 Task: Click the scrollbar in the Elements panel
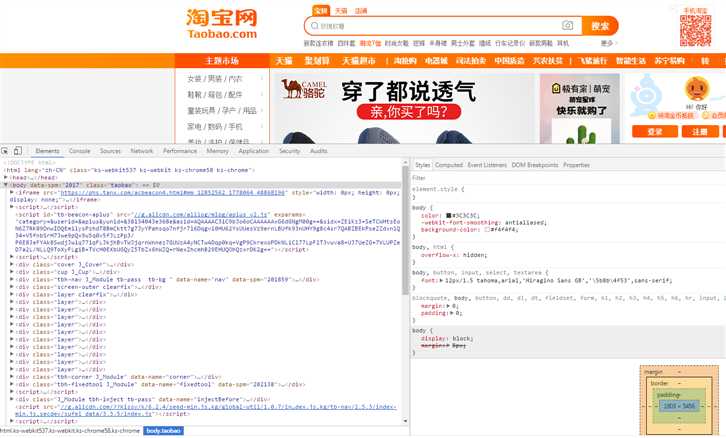click(406, 230)
